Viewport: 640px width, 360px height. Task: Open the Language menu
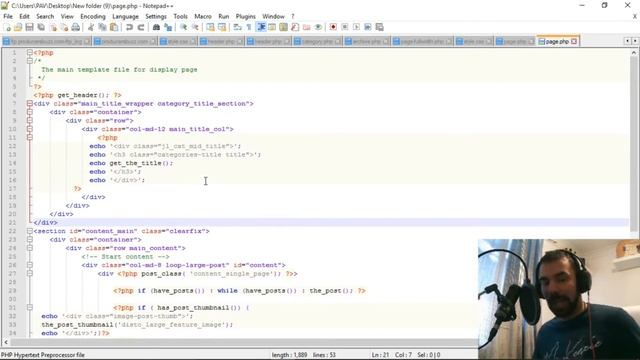(125, 16)
